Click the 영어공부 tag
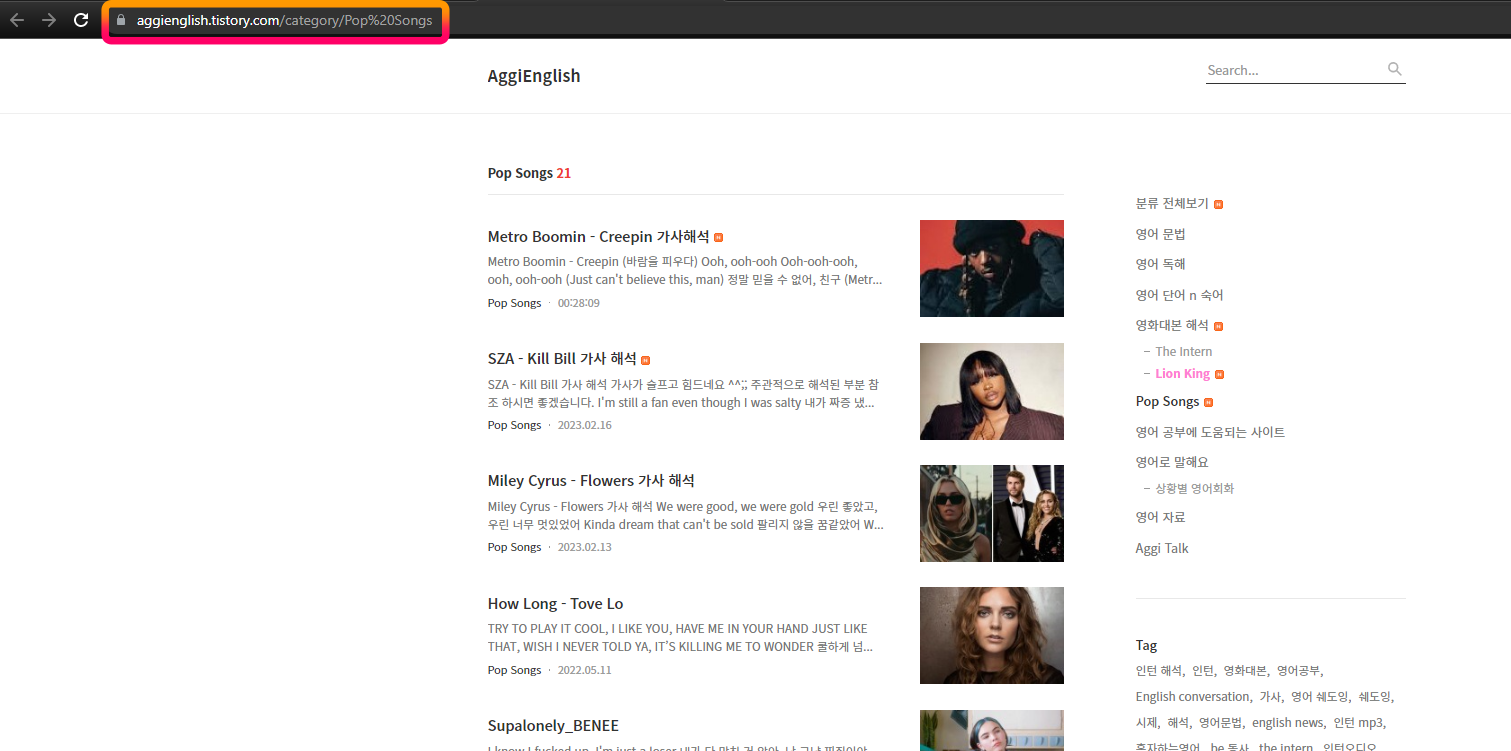Image resolution: width=1511 pixels, height=751 pixels. pyautogui.click(x=1298, y=671)
